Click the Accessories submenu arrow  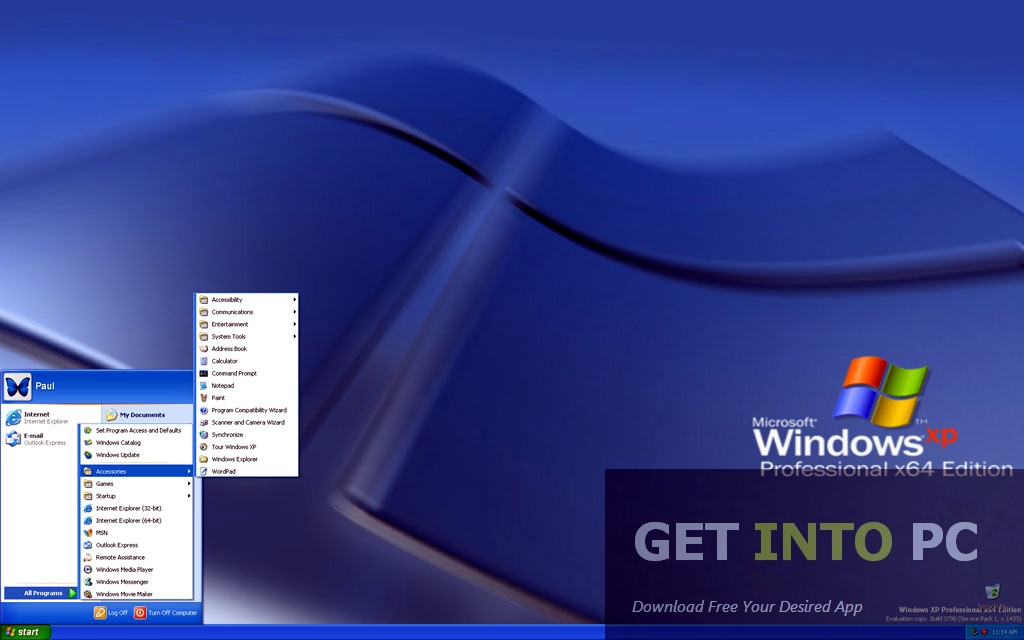pos(189,472)
